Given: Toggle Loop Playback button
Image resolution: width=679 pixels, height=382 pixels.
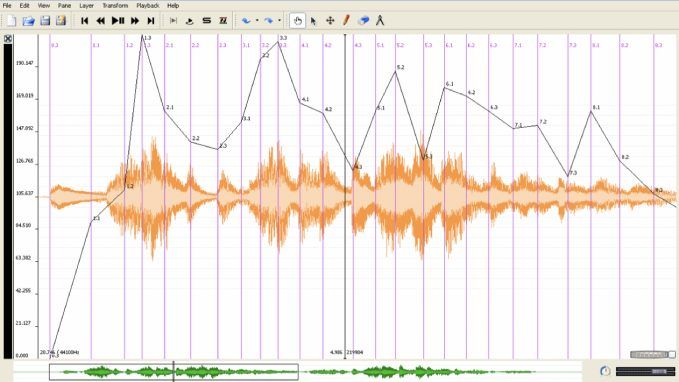Looking at the screenshot, I should [189, 20].
